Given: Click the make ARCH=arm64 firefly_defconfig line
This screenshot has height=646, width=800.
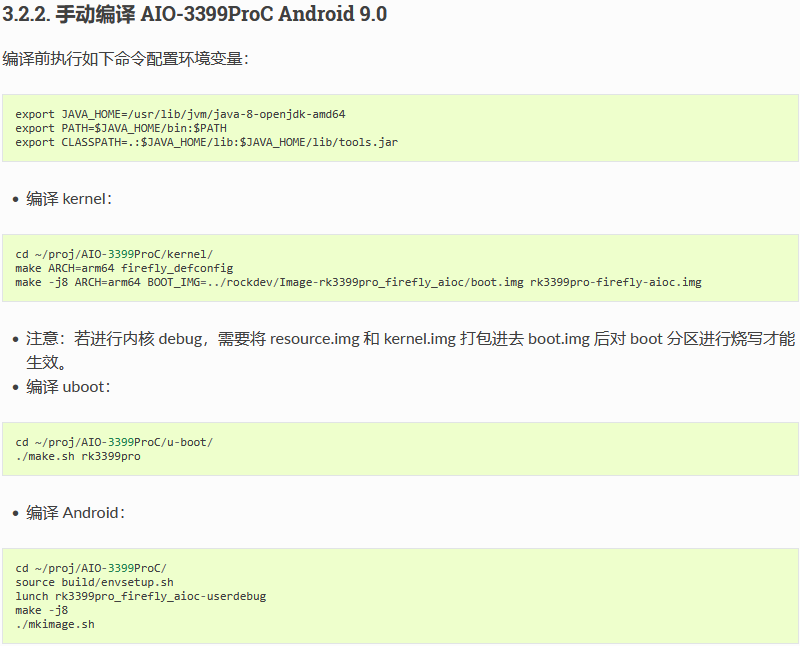Looking at the screenshot, I should 124,268.
